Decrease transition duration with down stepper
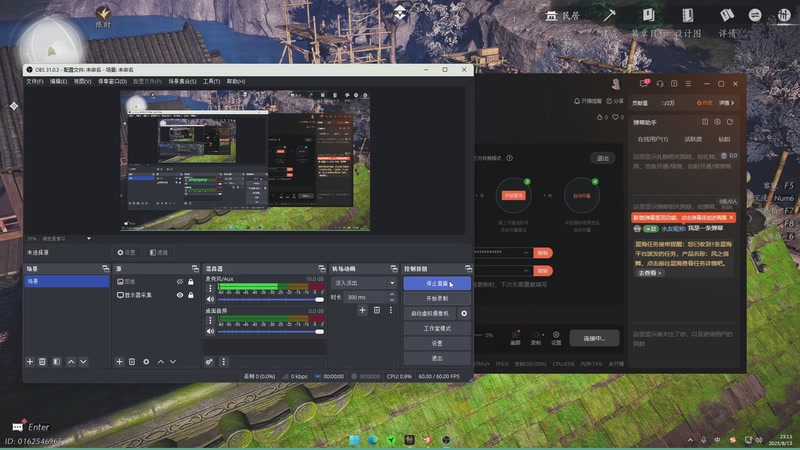The width and height of the screenshot is (800, 450). (x=392, y=300)
